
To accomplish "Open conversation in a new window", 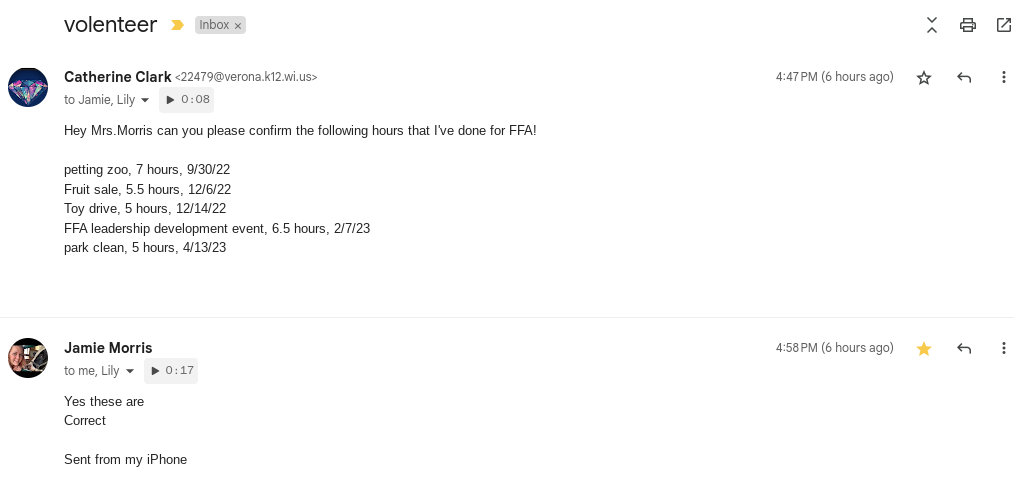I will tap(1003, 26).
